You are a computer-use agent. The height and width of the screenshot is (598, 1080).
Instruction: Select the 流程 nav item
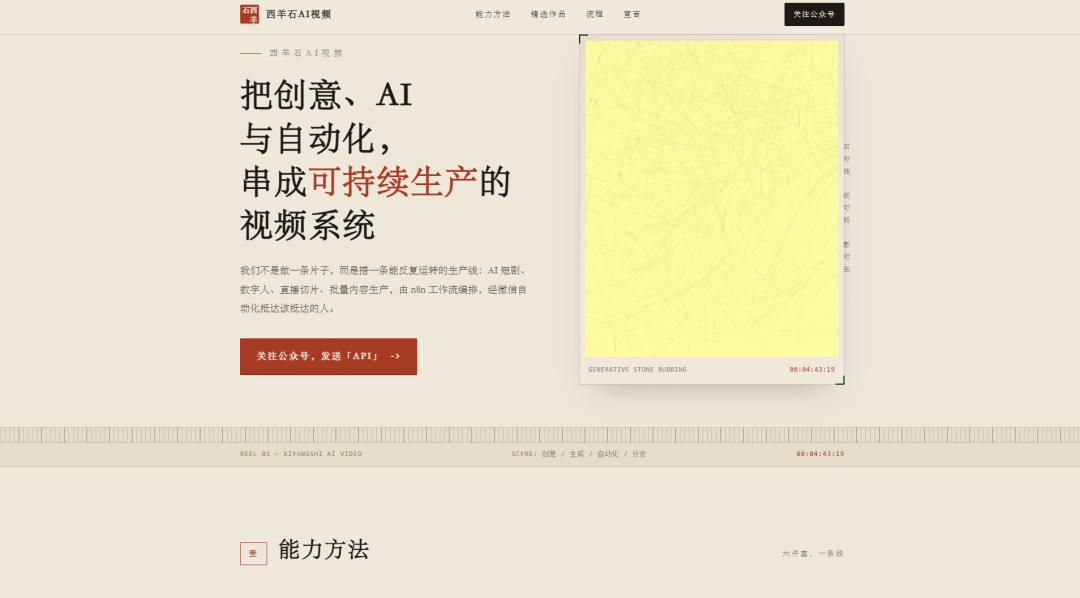pyautogui.click(x=594, y=14)
